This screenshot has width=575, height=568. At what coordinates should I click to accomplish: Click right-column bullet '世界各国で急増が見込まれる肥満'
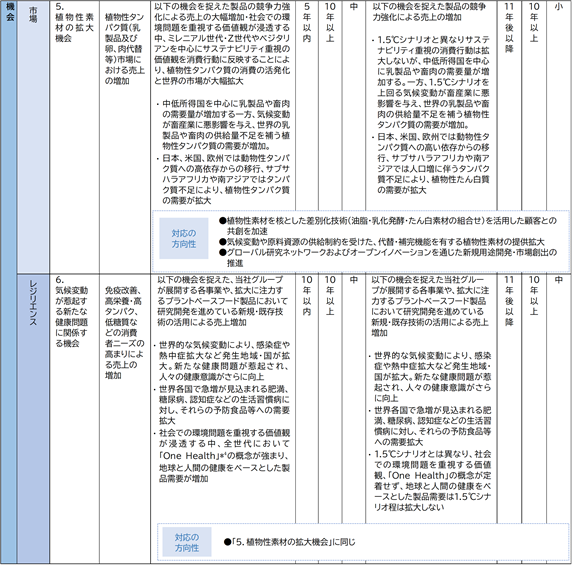[x=430, y=426]
